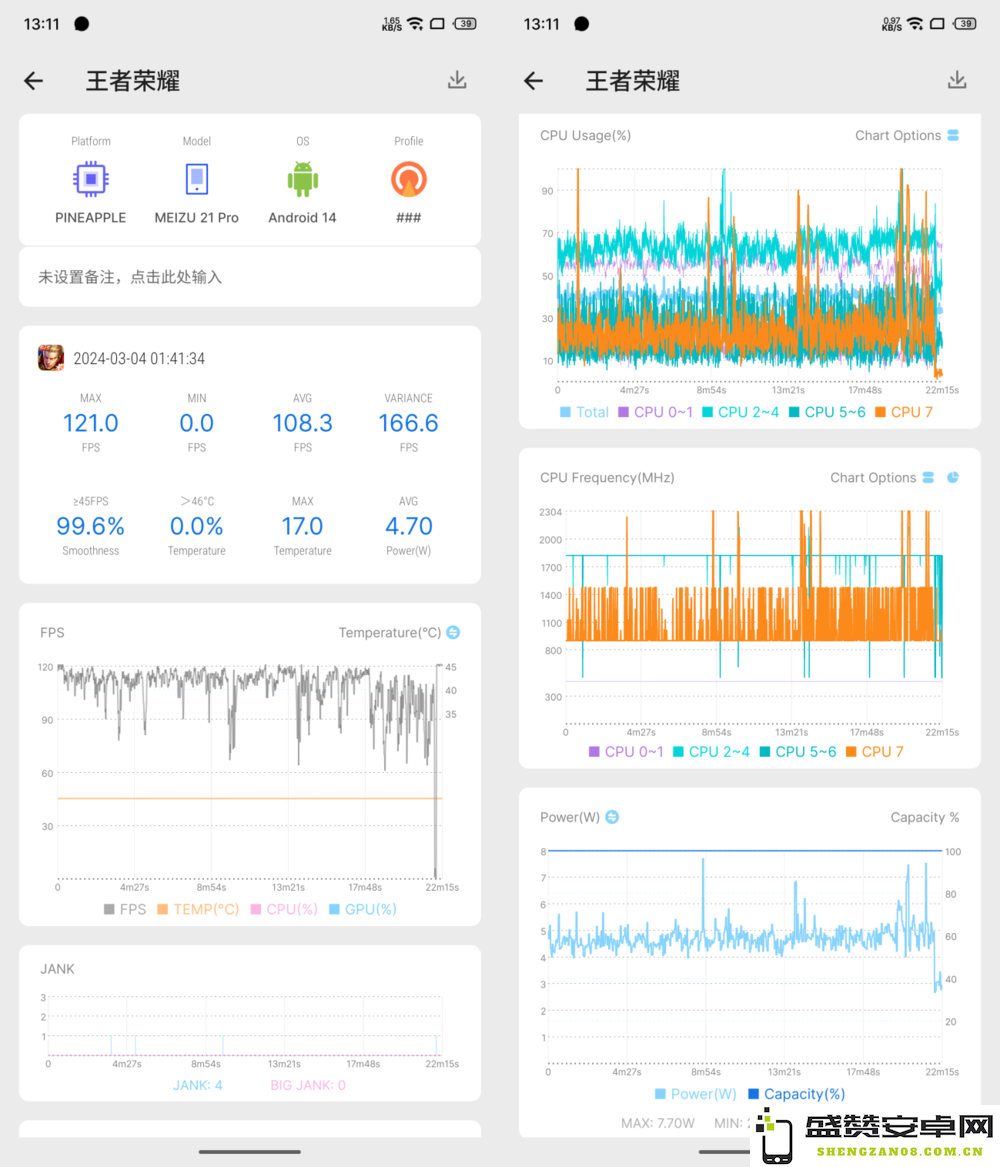Viewport: 1000px width, 1167px height.
Task: Tap swap icon next to Power(W) title
Action: click(612, 817)
